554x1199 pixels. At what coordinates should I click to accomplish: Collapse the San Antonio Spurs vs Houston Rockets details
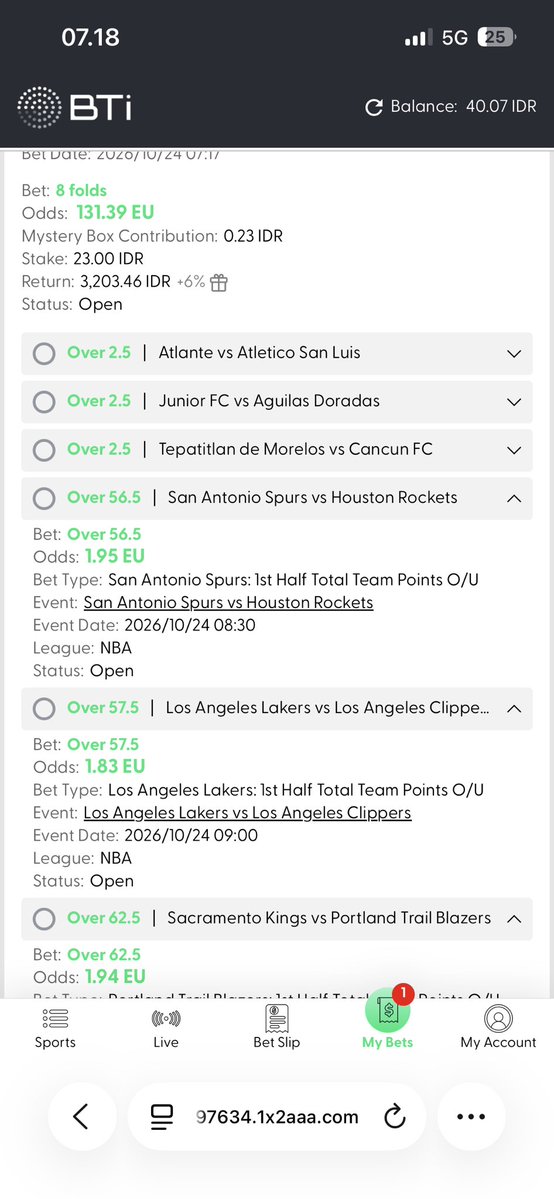coord(514,498)
